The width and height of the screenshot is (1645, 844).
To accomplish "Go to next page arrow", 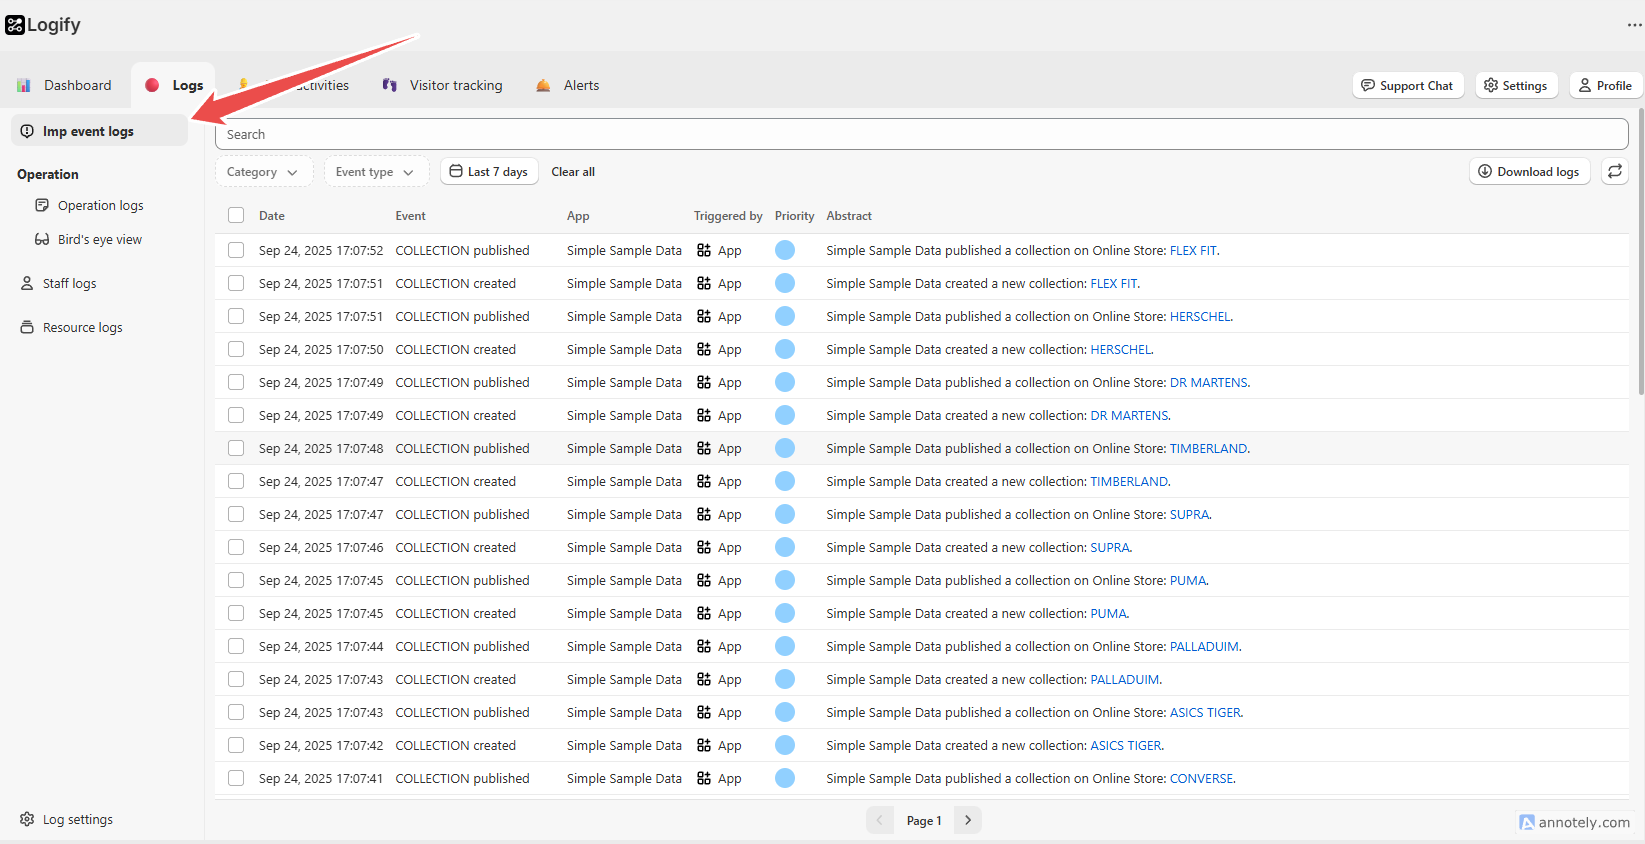I will coord(968,820).
